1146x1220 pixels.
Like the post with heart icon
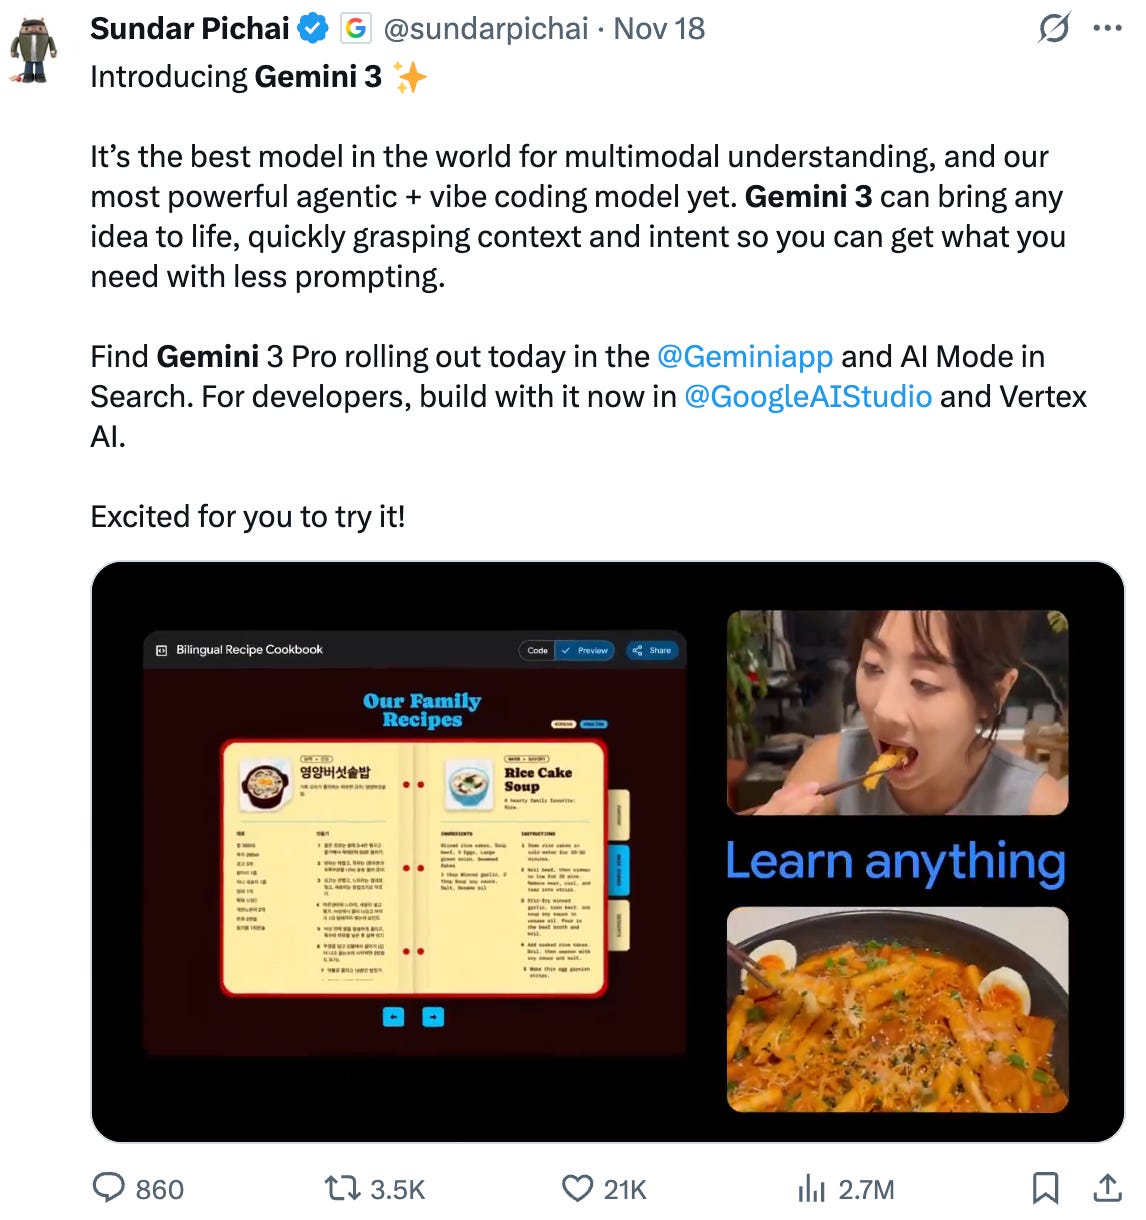coord(577,1188)
